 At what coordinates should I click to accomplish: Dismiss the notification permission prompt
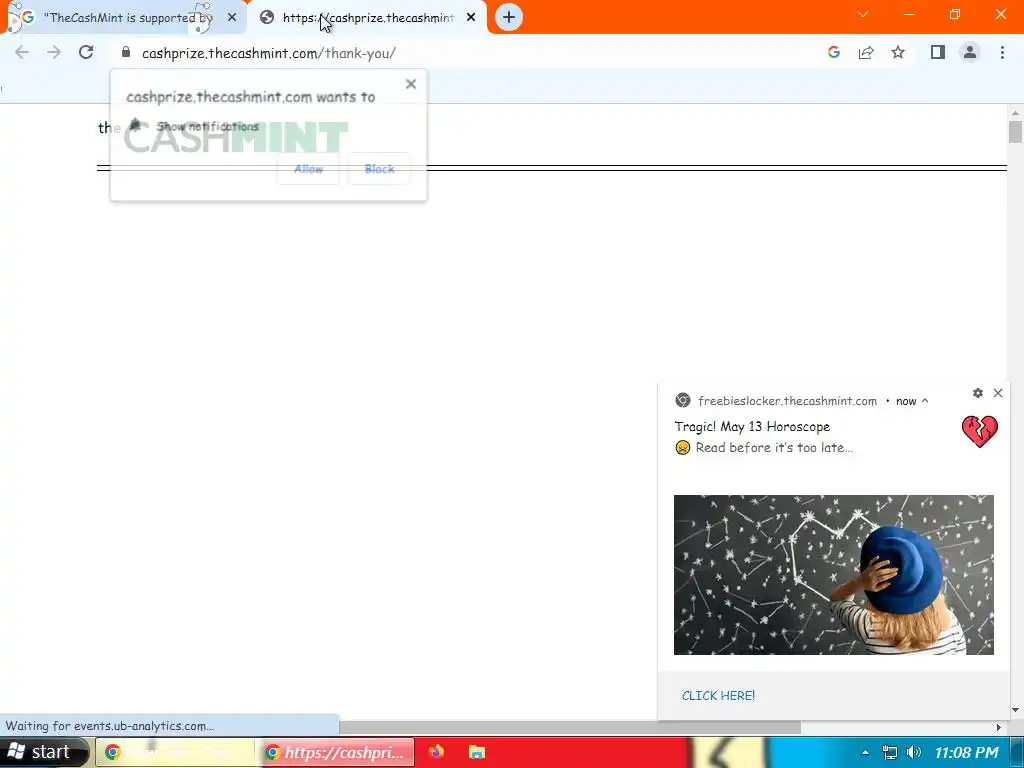[411, 84]
